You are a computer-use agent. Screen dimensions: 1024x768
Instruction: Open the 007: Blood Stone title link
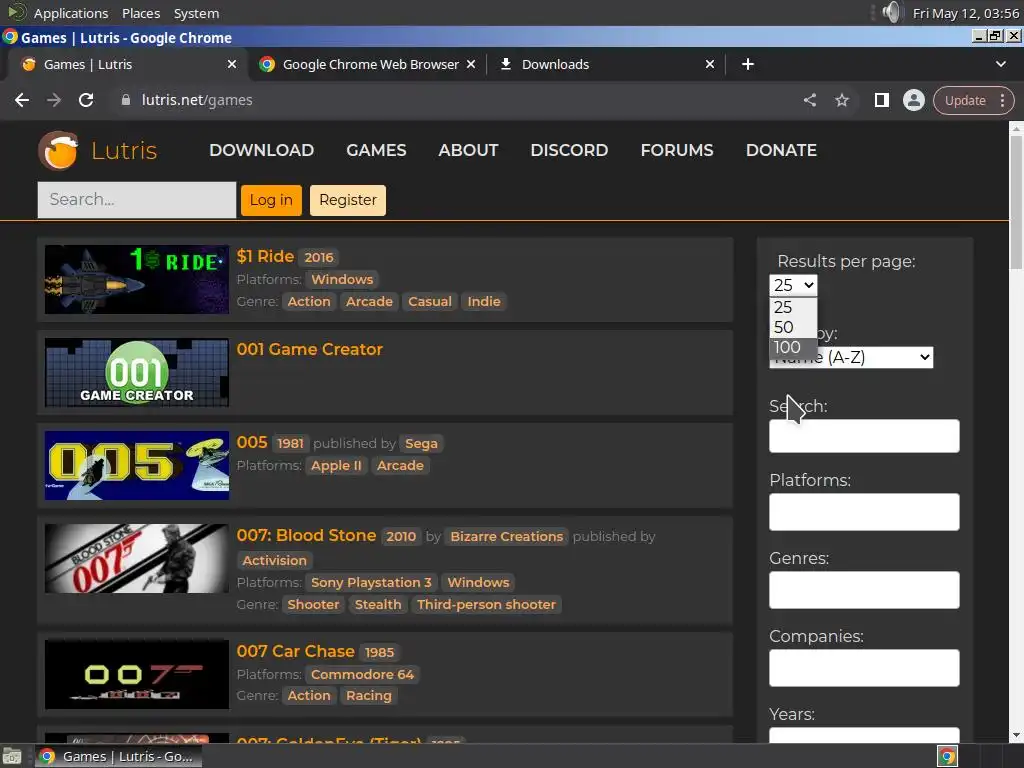[306, 536]
